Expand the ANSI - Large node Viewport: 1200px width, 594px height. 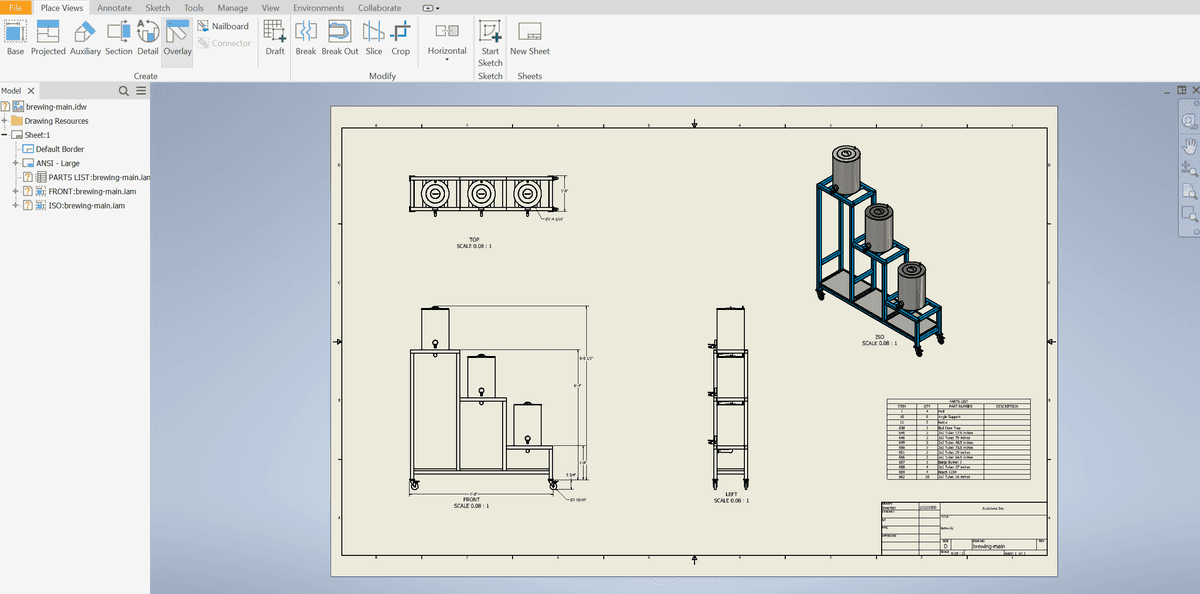[x=16, y=163]
